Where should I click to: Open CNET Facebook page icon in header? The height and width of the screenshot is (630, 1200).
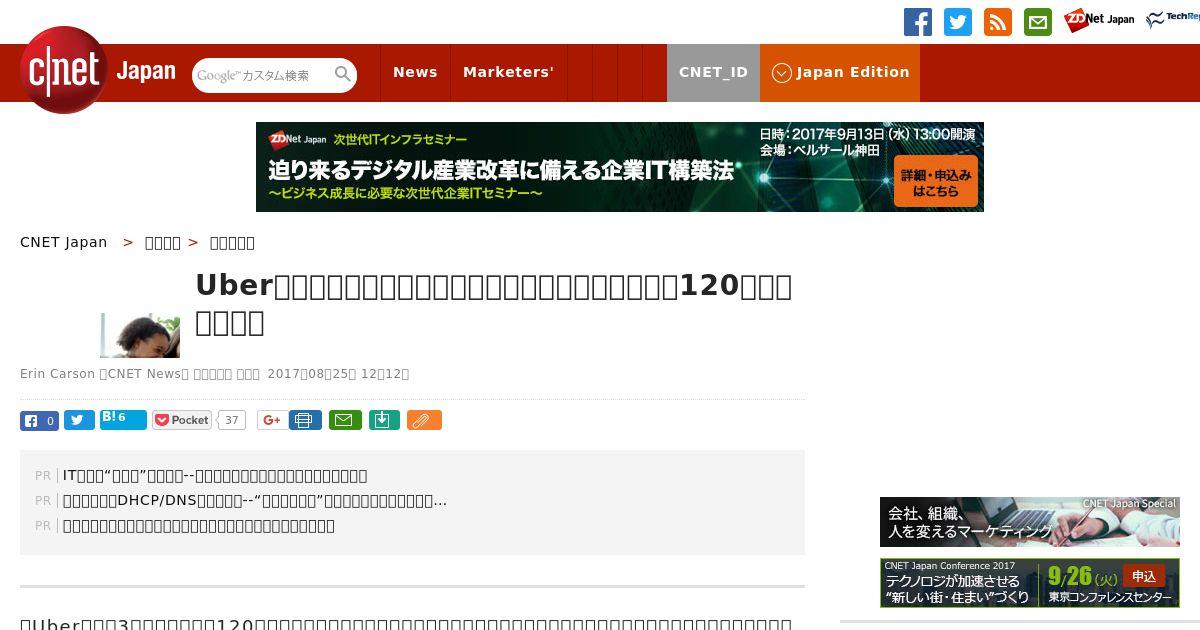[x=918, y=22]
